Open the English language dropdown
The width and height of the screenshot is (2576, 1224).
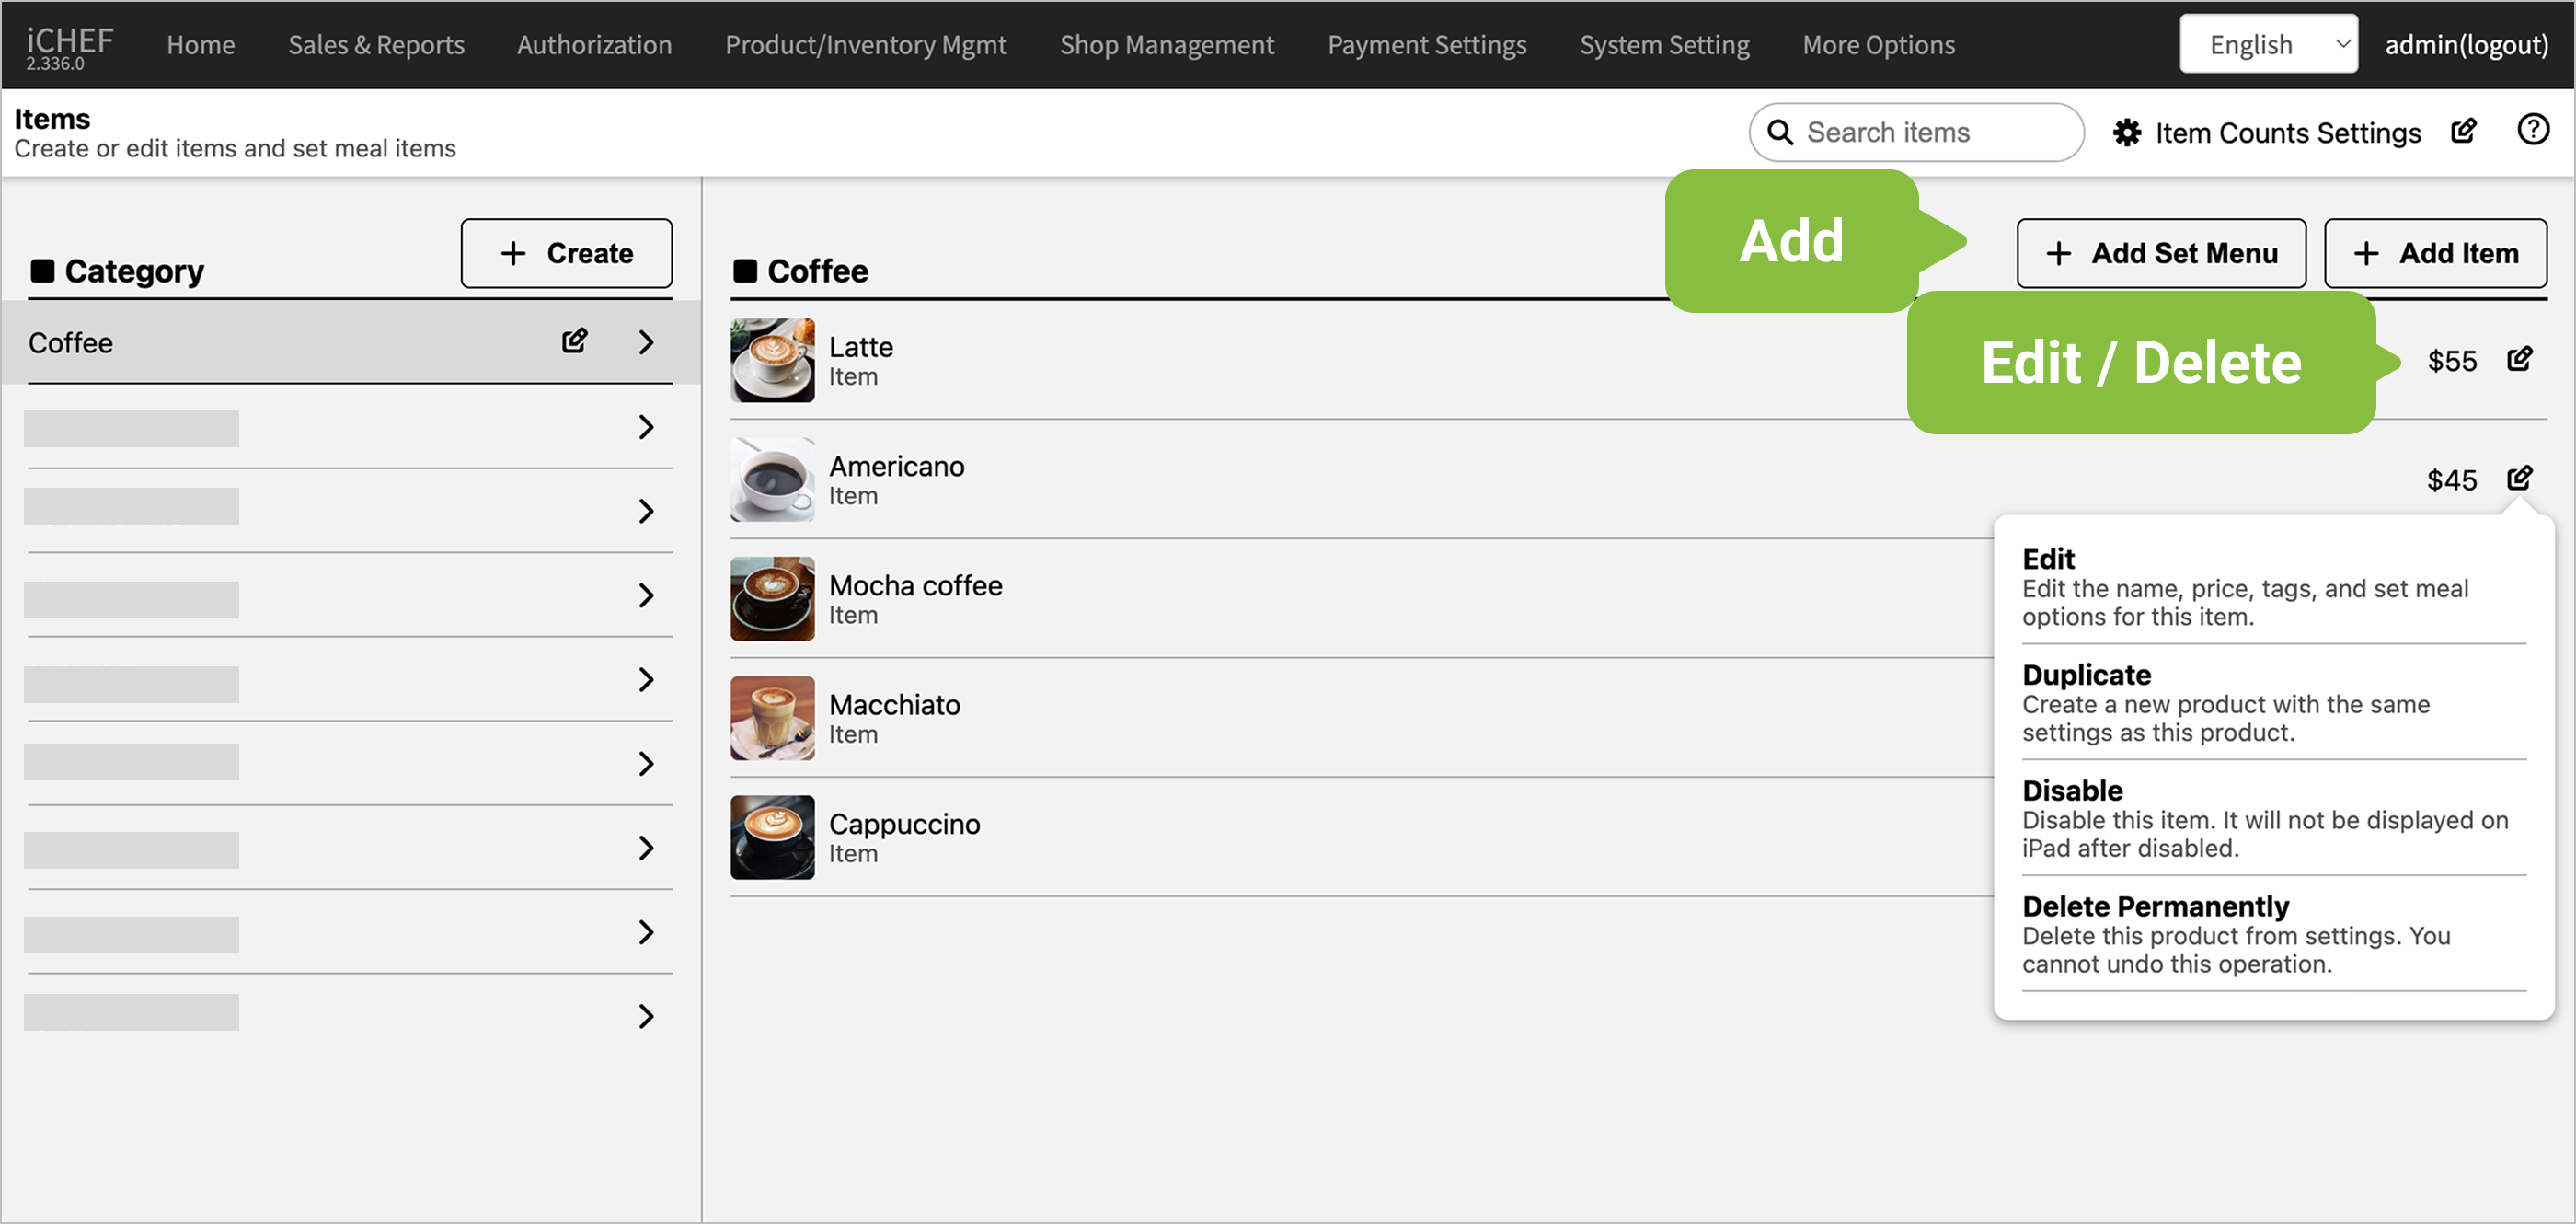pos(2267,45)
